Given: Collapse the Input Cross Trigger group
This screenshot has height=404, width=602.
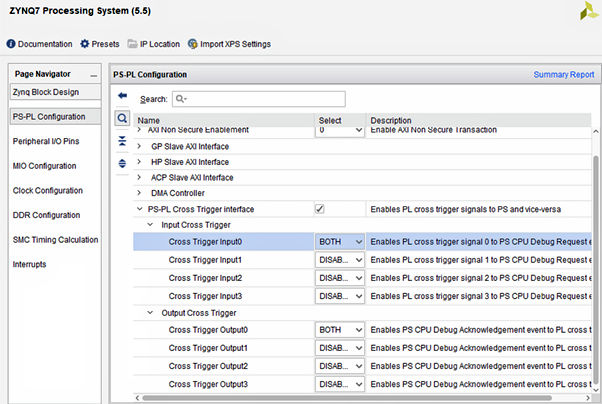Looking at the screenshot, I should (x=151, y=225).
